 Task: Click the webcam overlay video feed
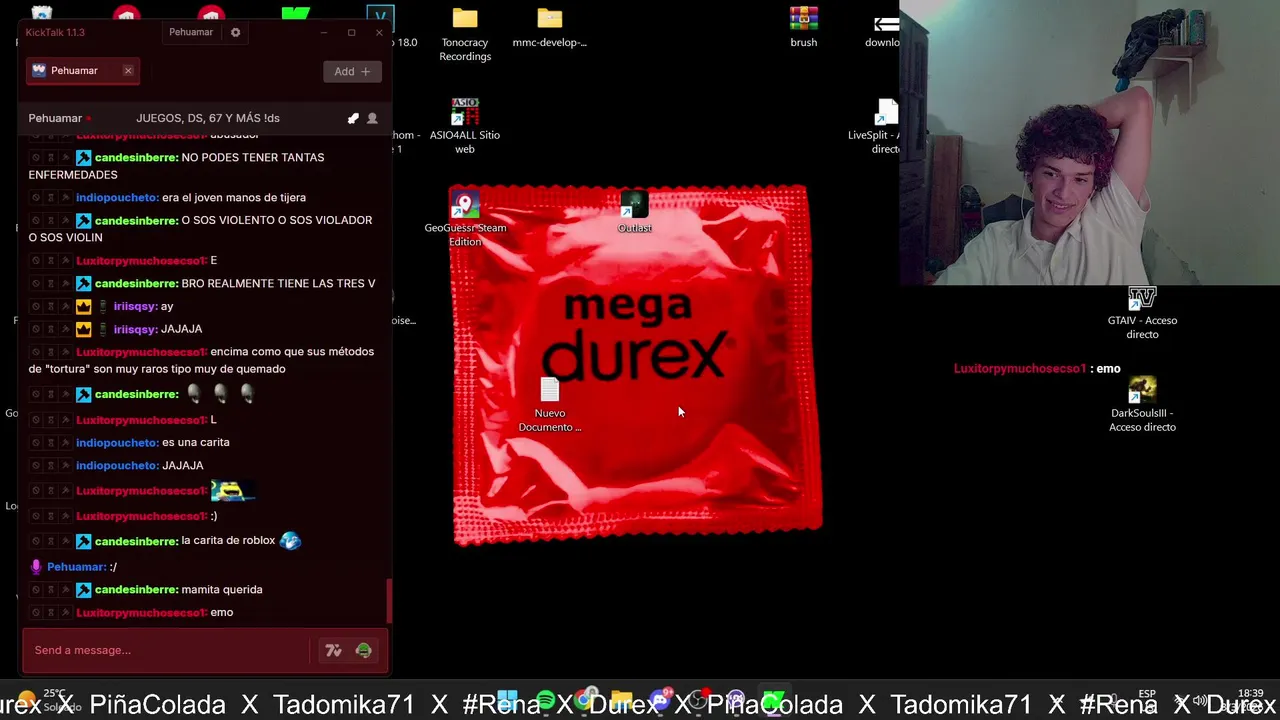pyautogui.click(x=1089, y=143)
